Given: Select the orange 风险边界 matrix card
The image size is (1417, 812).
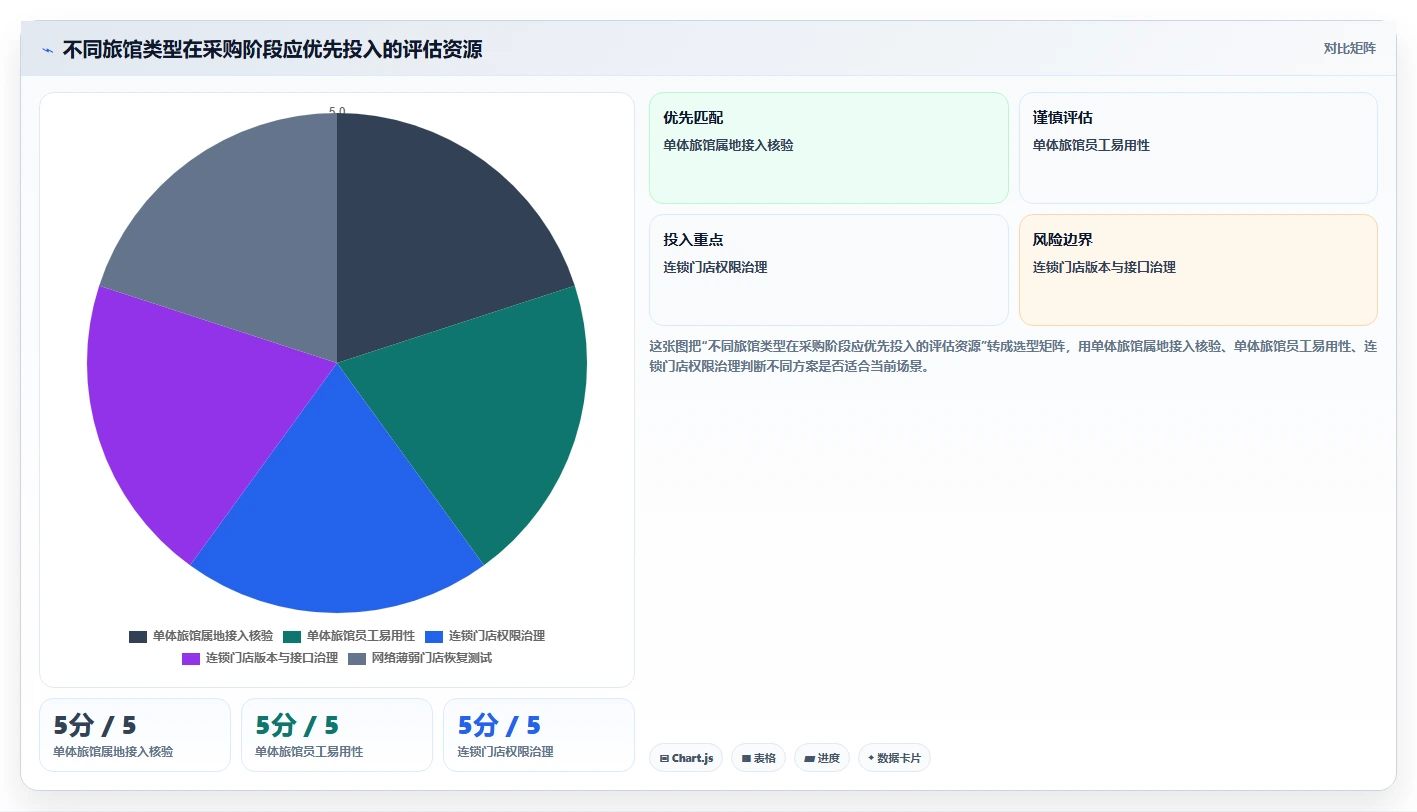Looking at the screenshot, I should (x=1198, y=270).
